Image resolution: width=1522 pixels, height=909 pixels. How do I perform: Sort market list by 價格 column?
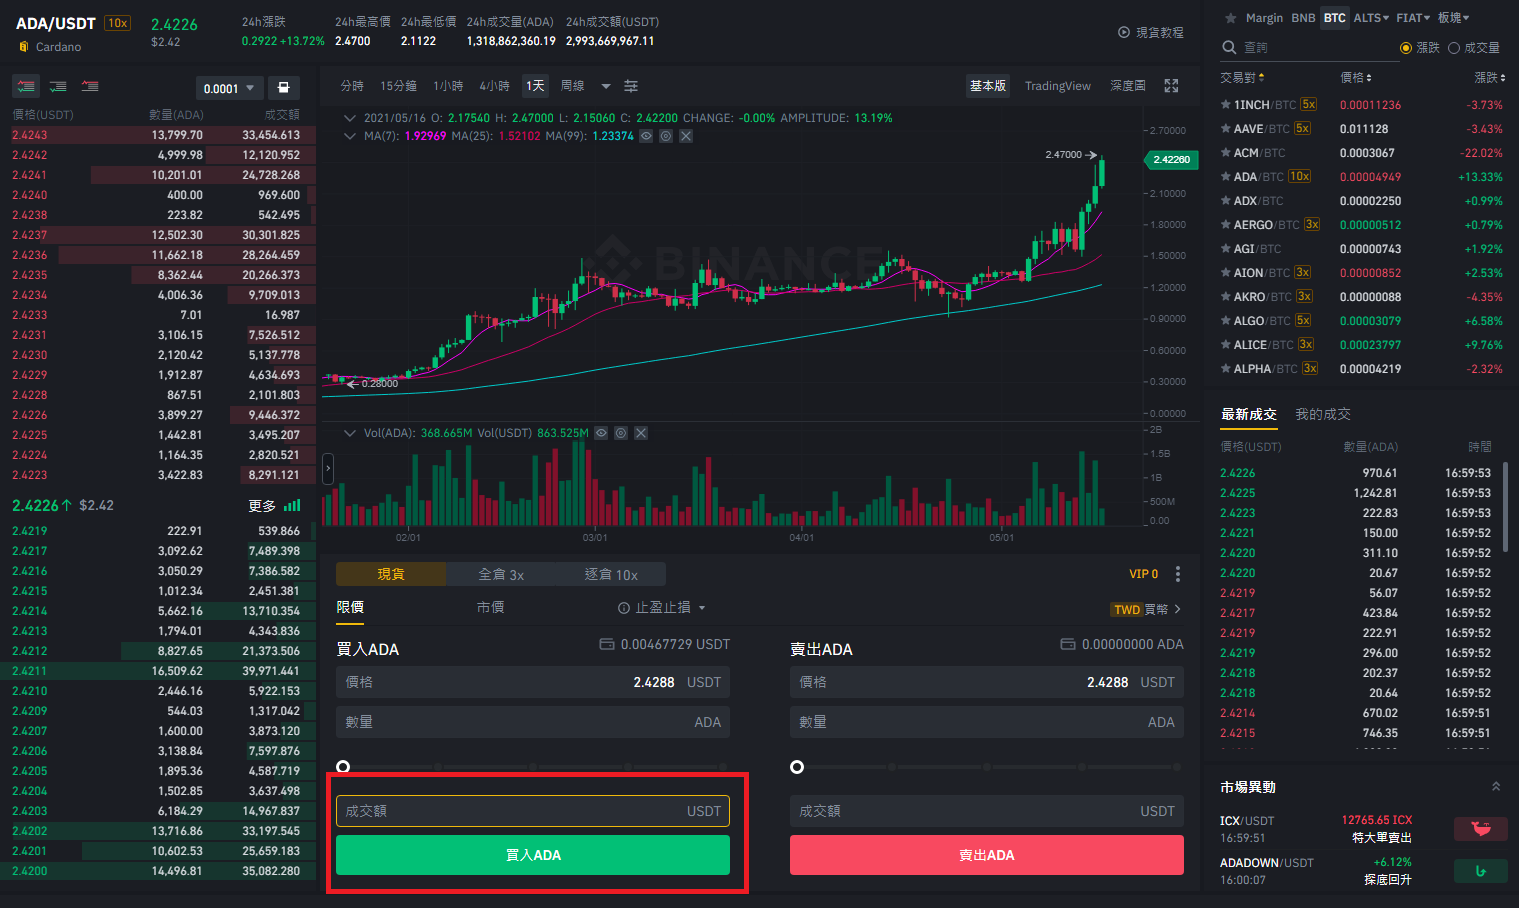tap(1356, 77)
